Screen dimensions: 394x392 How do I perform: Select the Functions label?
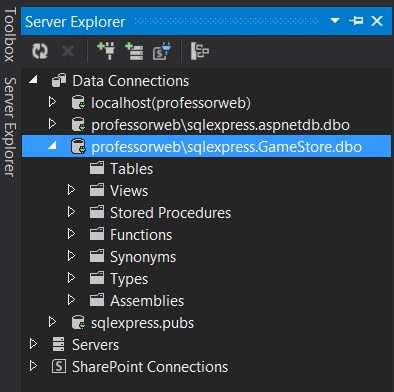141,235
